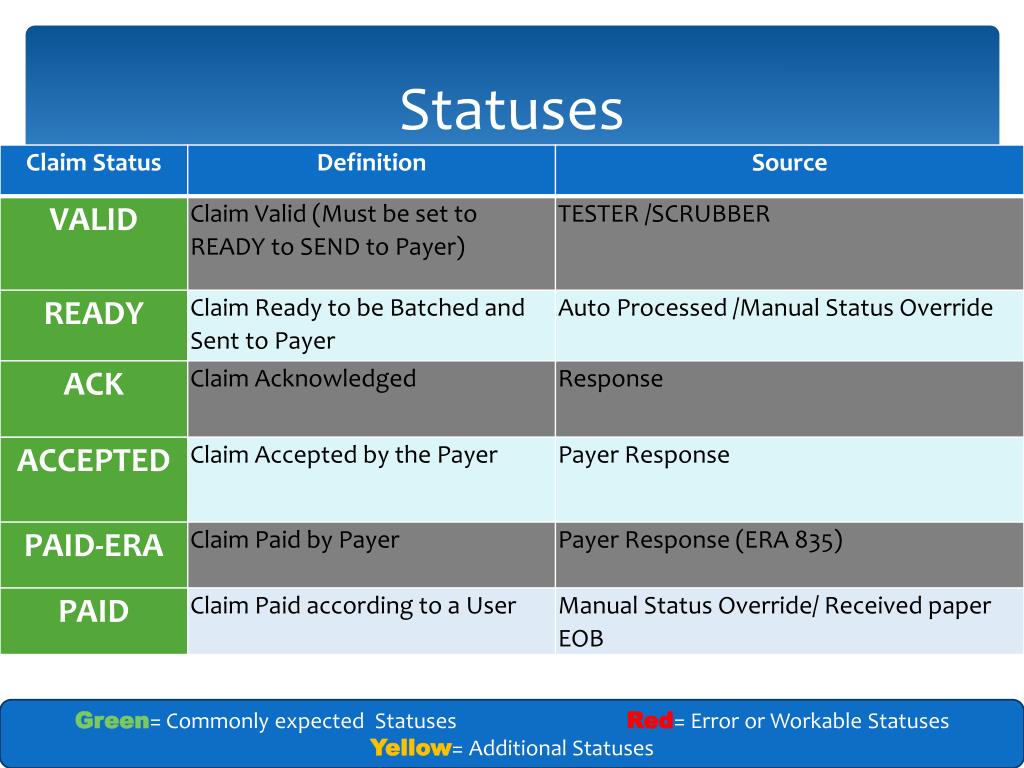Click the Yellow legend label

point(410,748)
